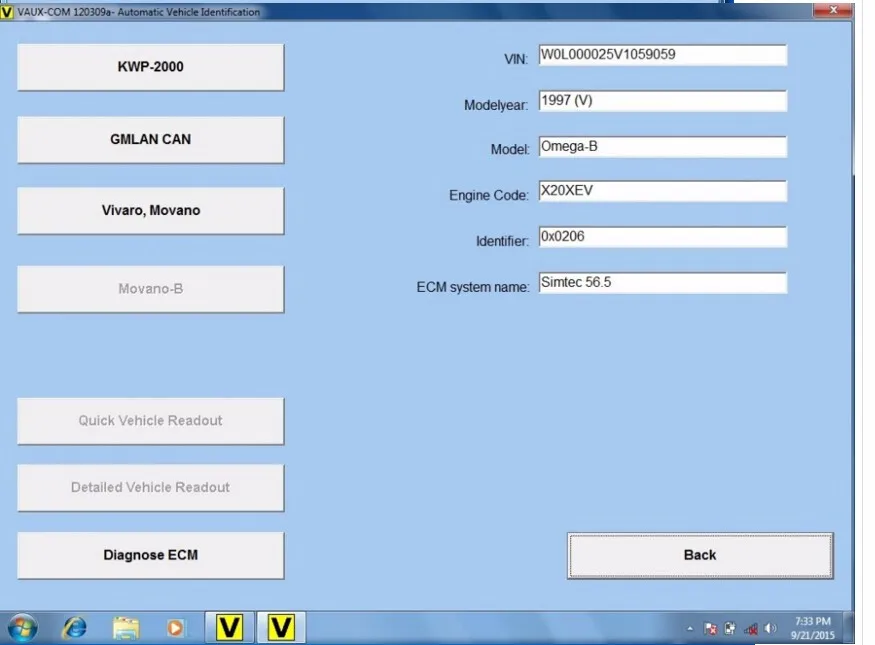
Task: Click the Model field containing Omega-B
Action: coord(663,147)
